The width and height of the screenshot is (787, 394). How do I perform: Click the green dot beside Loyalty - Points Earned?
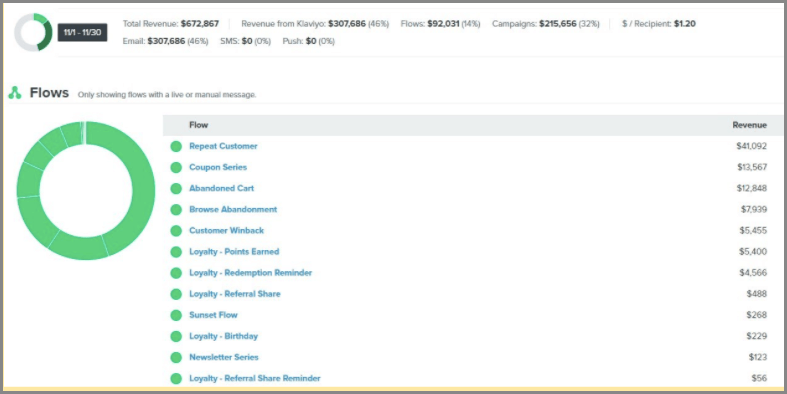[x=176, y=252]
